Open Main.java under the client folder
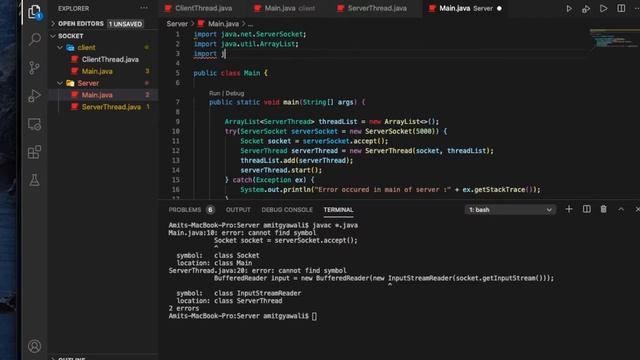The image size is (640, 360). click(97, 71)
